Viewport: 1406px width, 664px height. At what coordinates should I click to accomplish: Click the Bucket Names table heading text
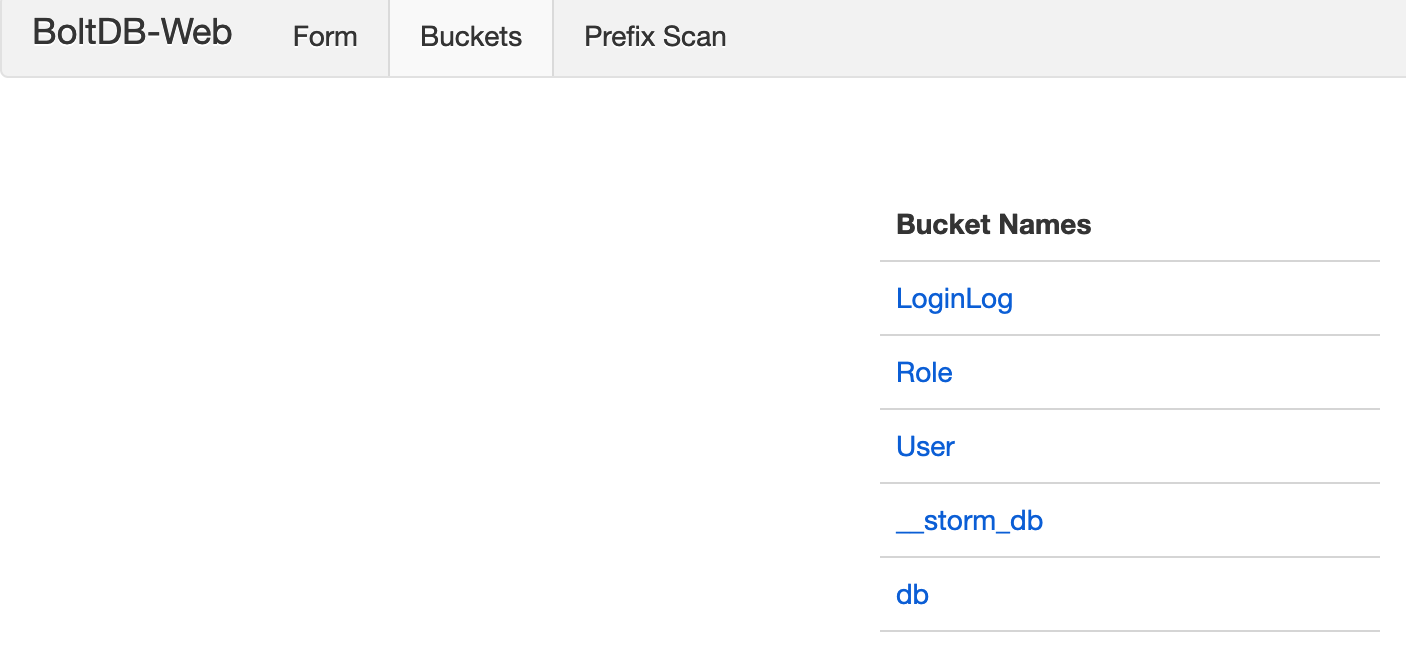(993, 225)
